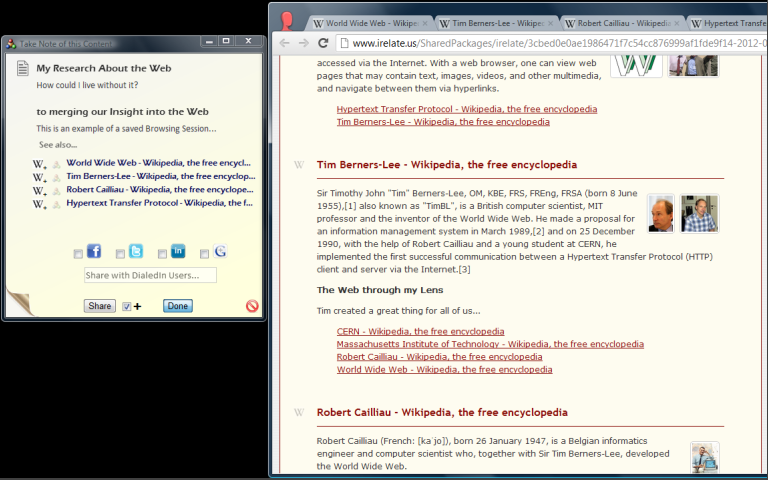Open World Wide Web link under Tim section
The height and width of the screenshot is (480, 768).
click(x=444, y=370)
